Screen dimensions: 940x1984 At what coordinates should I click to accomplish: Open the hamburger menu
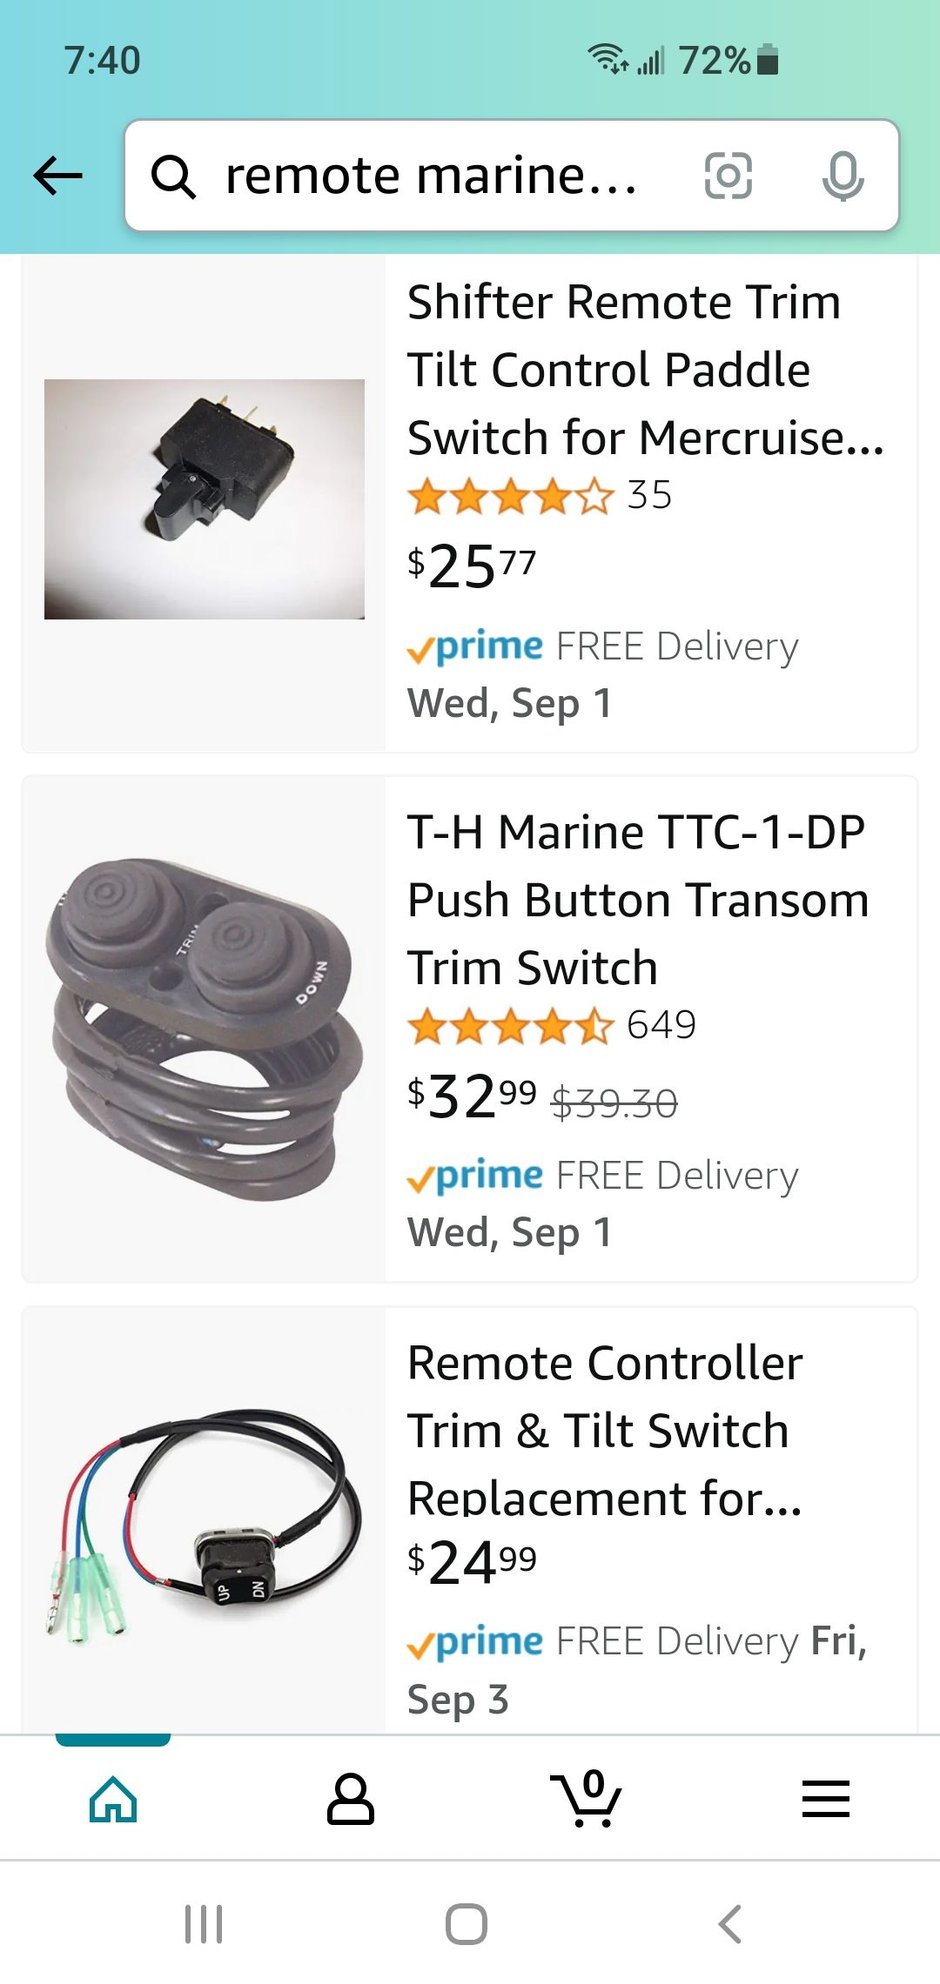click(825, 1799)
